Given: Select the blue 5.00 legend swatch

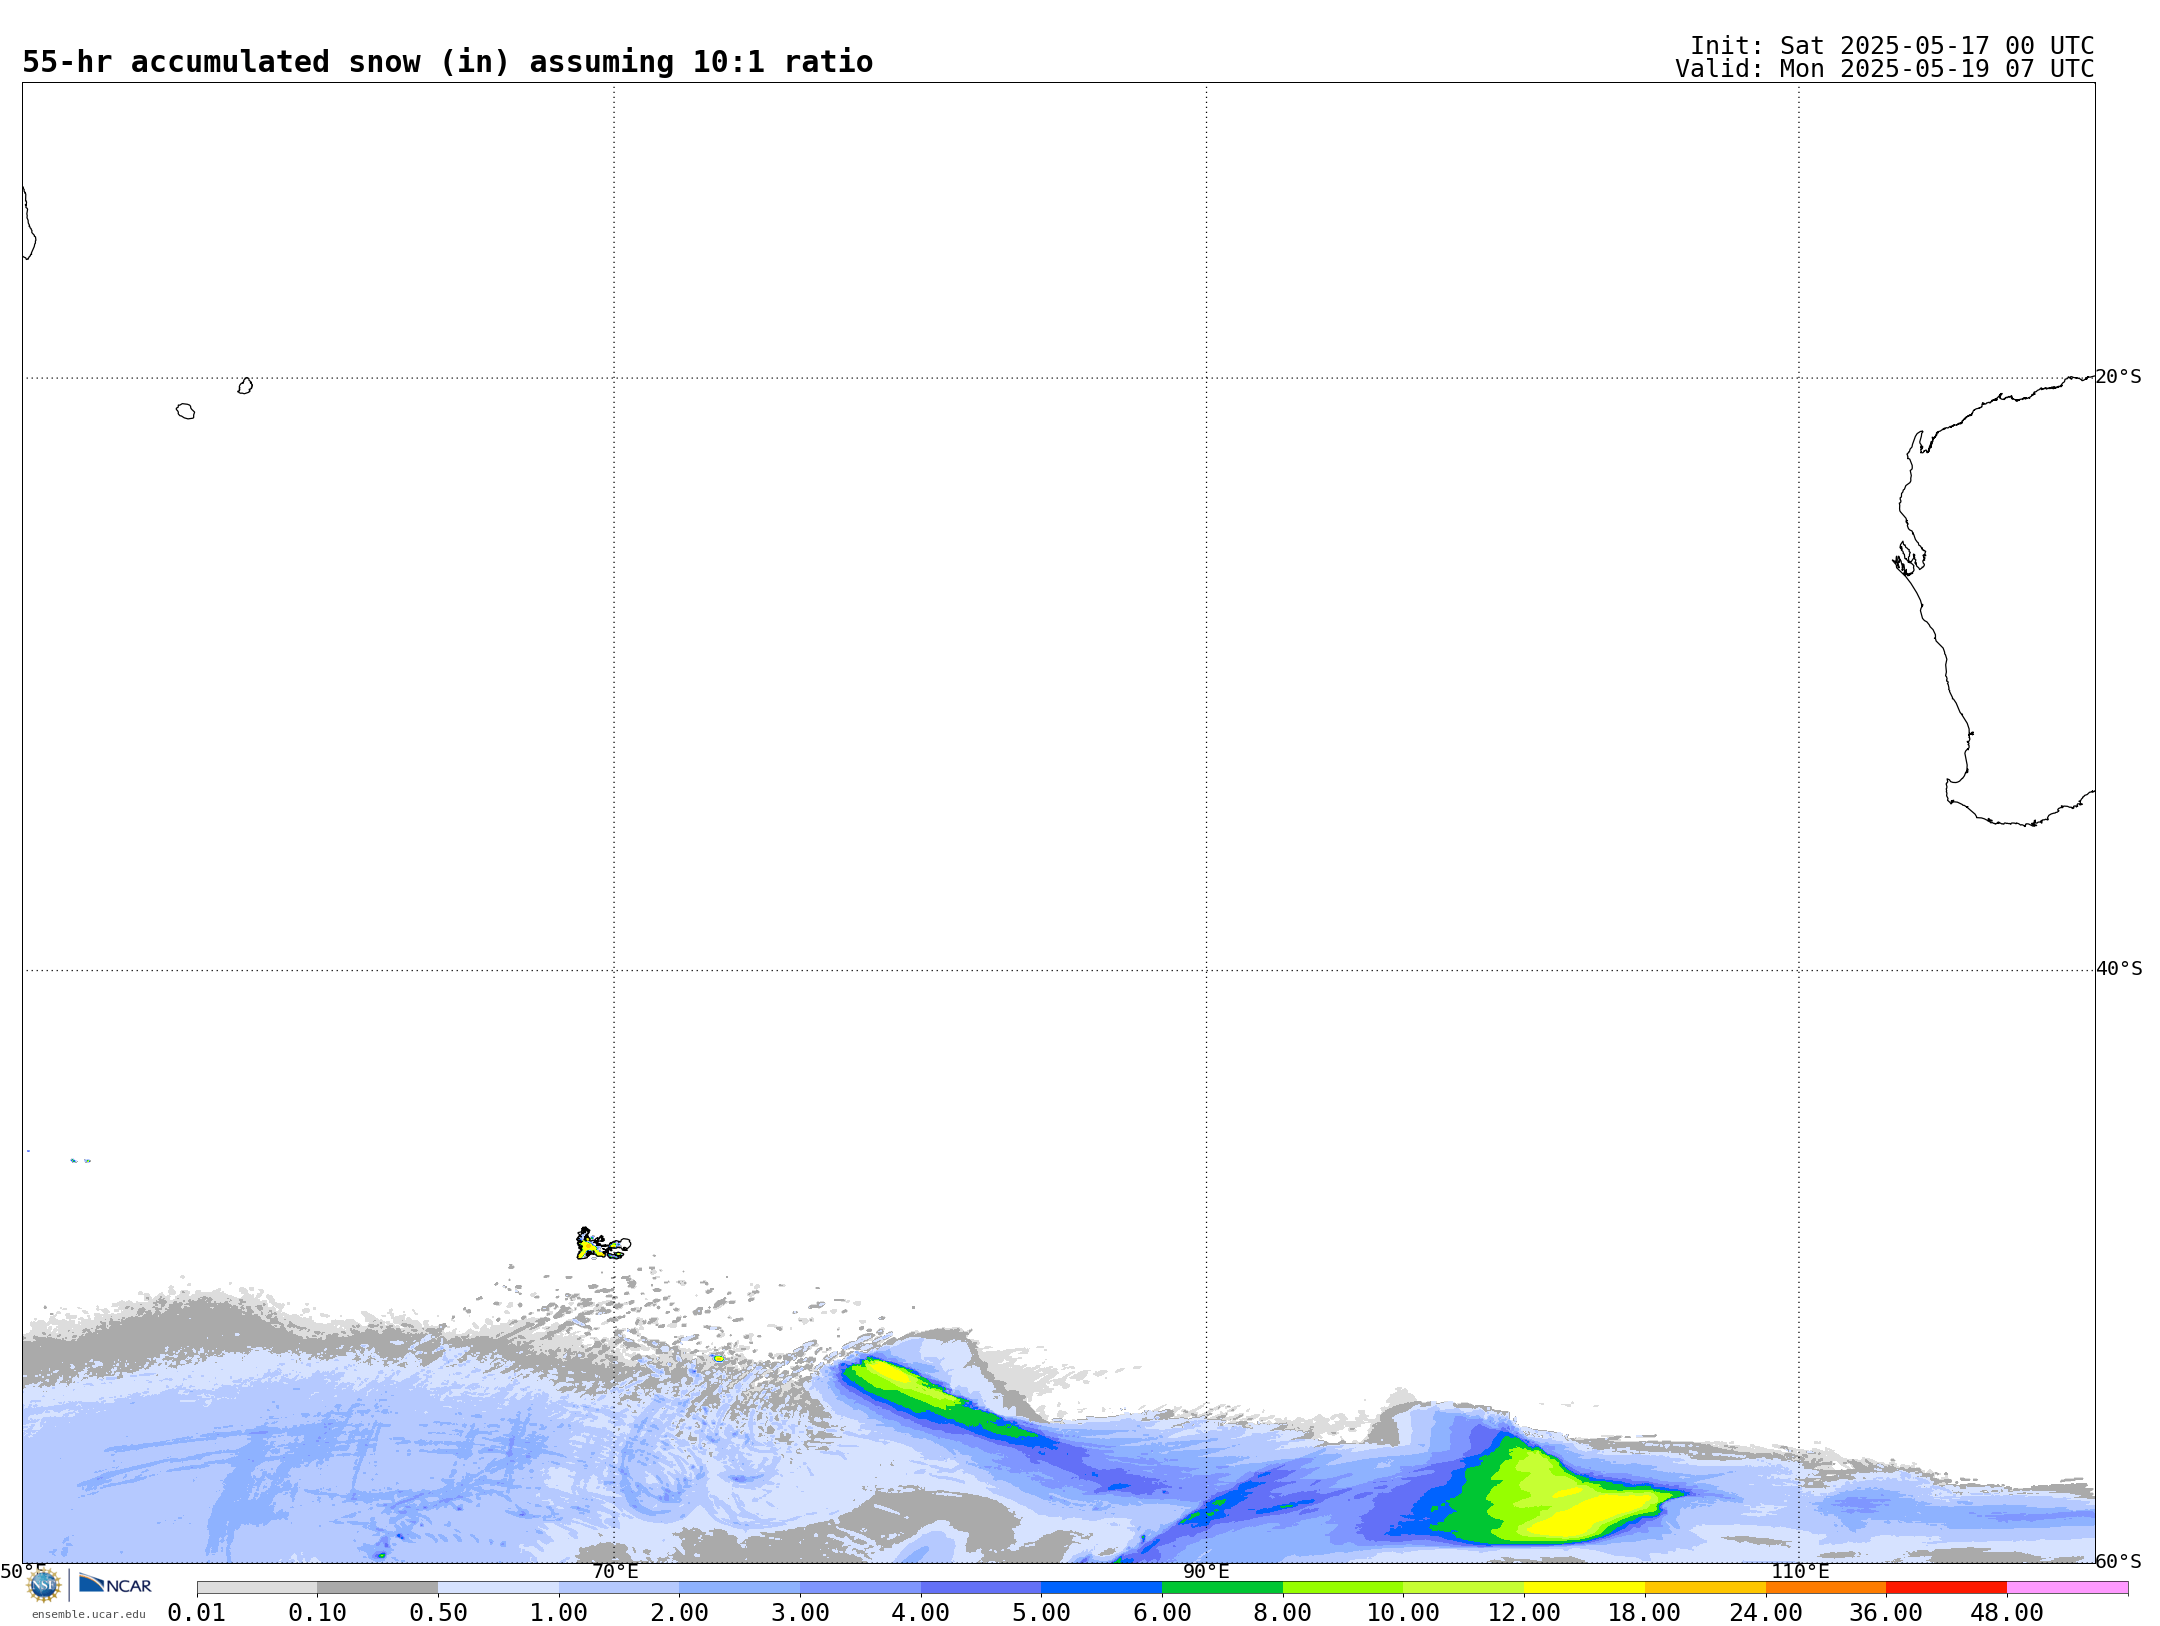Looking at the screenshot, I should tap(1101, 1588).
